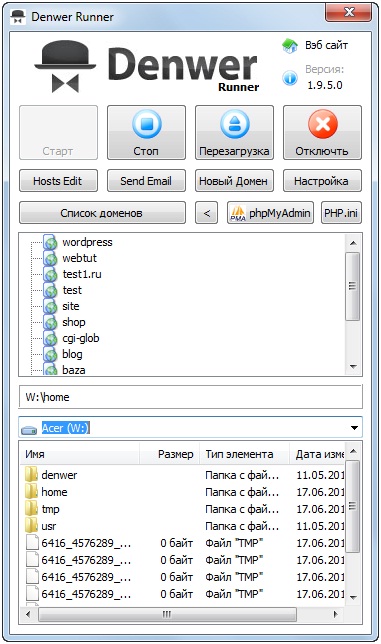Click globe icon next to test1.ru
The image size is (381, 644).
[50, 275]
